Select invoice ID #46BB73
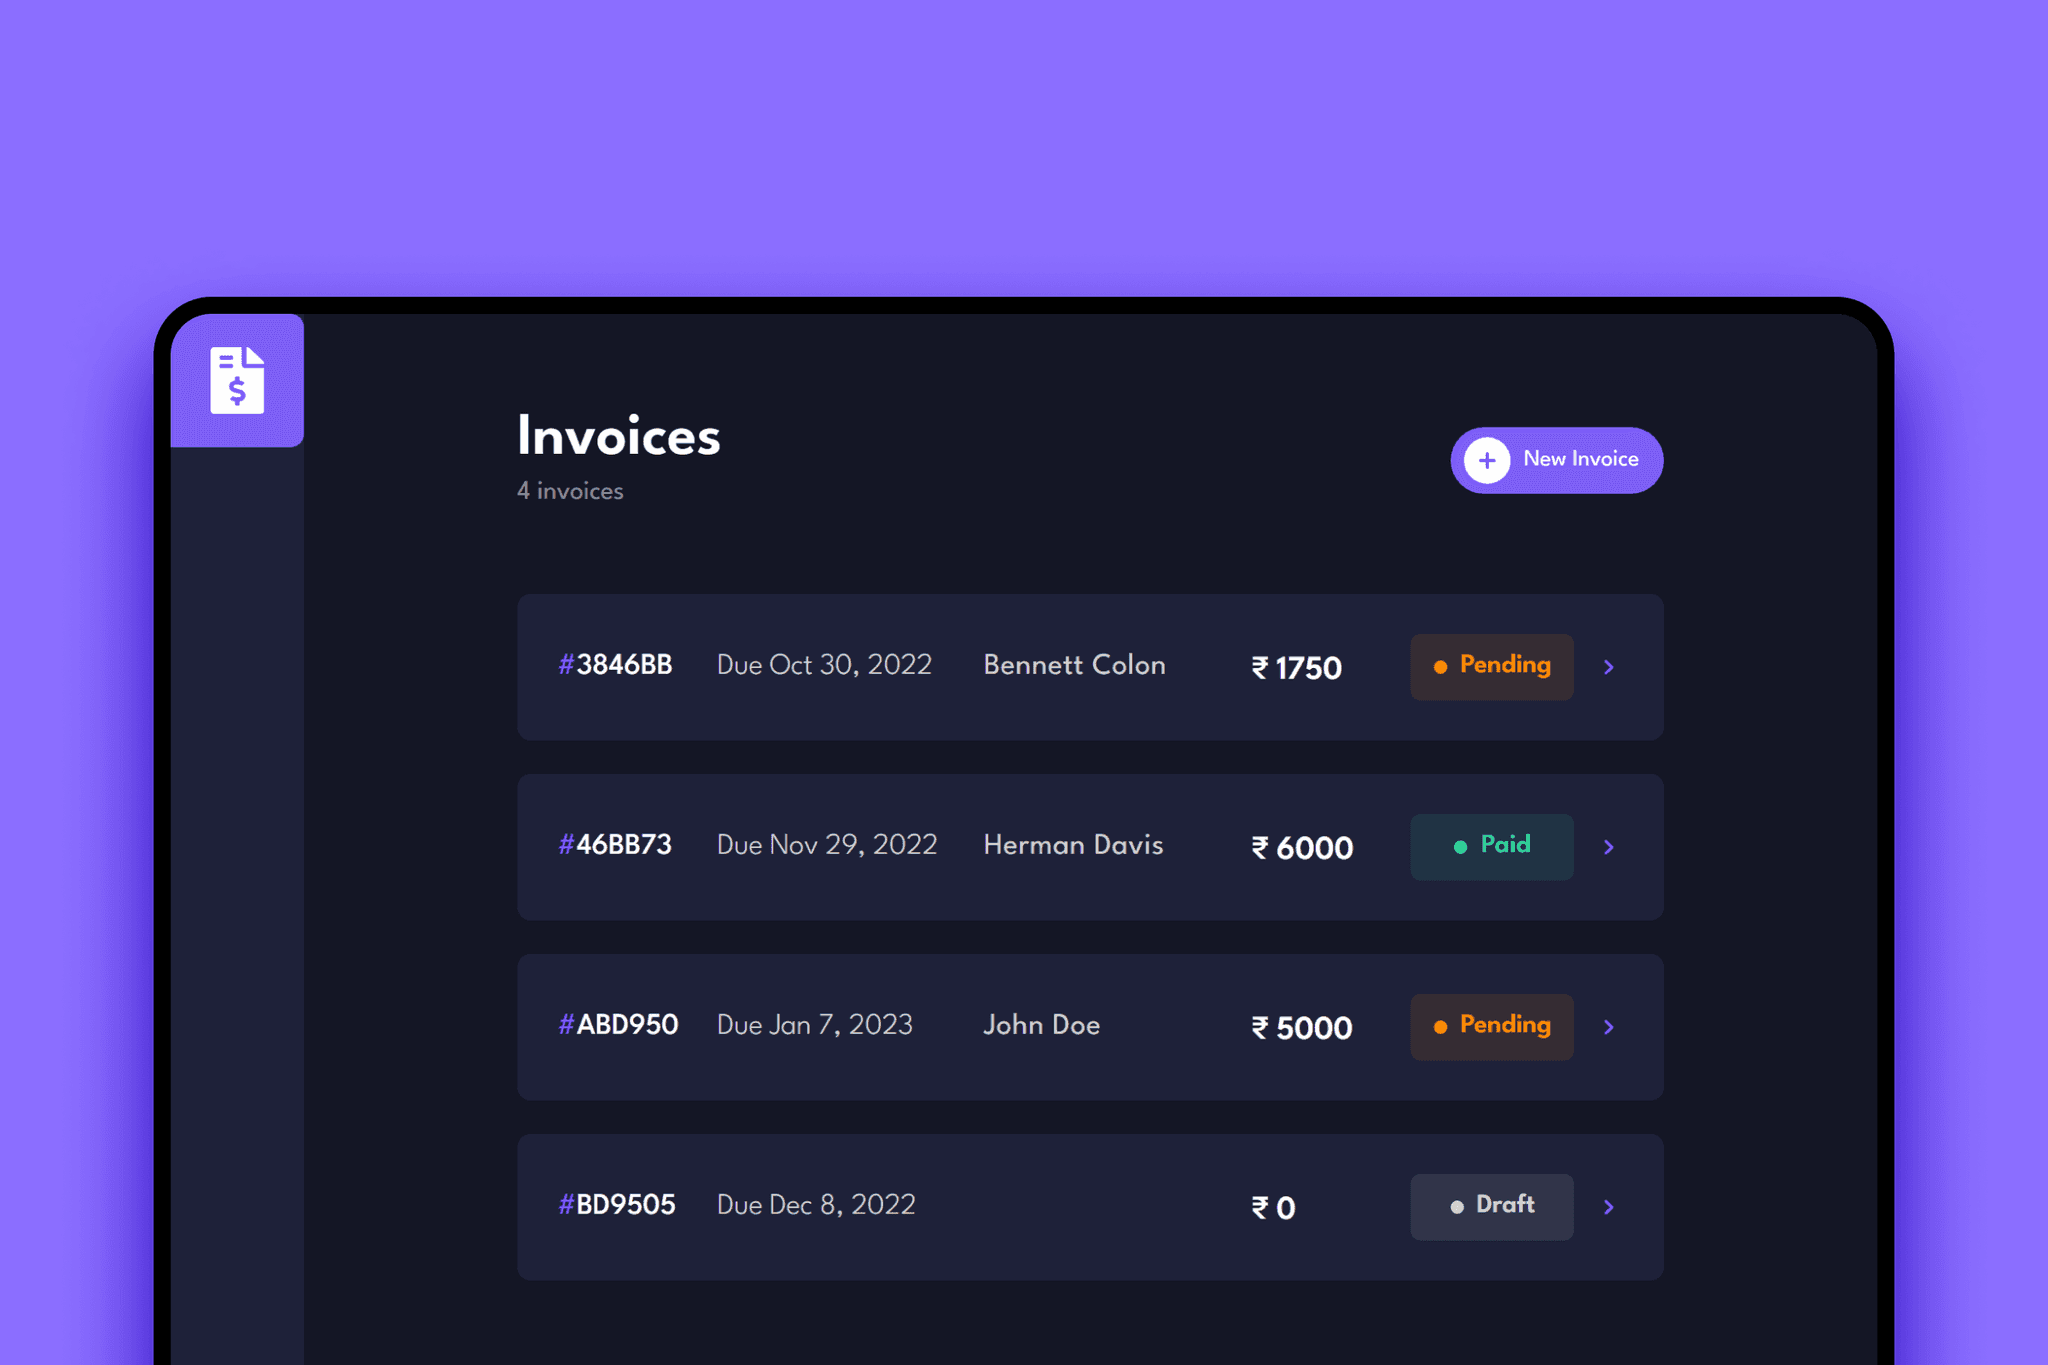This screenshot has height=1365, width=2048. click(x=615, y=845)
